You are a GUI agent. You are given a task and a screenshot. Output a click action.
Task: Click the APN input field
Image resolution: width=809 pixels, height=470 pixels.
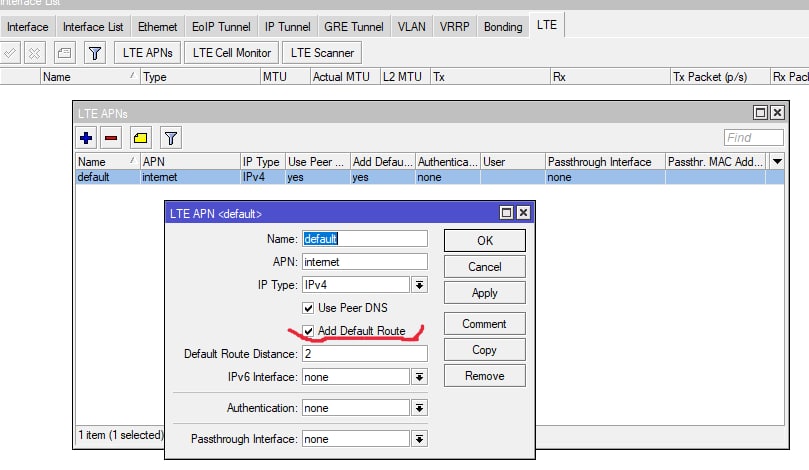tap(365, 262)
